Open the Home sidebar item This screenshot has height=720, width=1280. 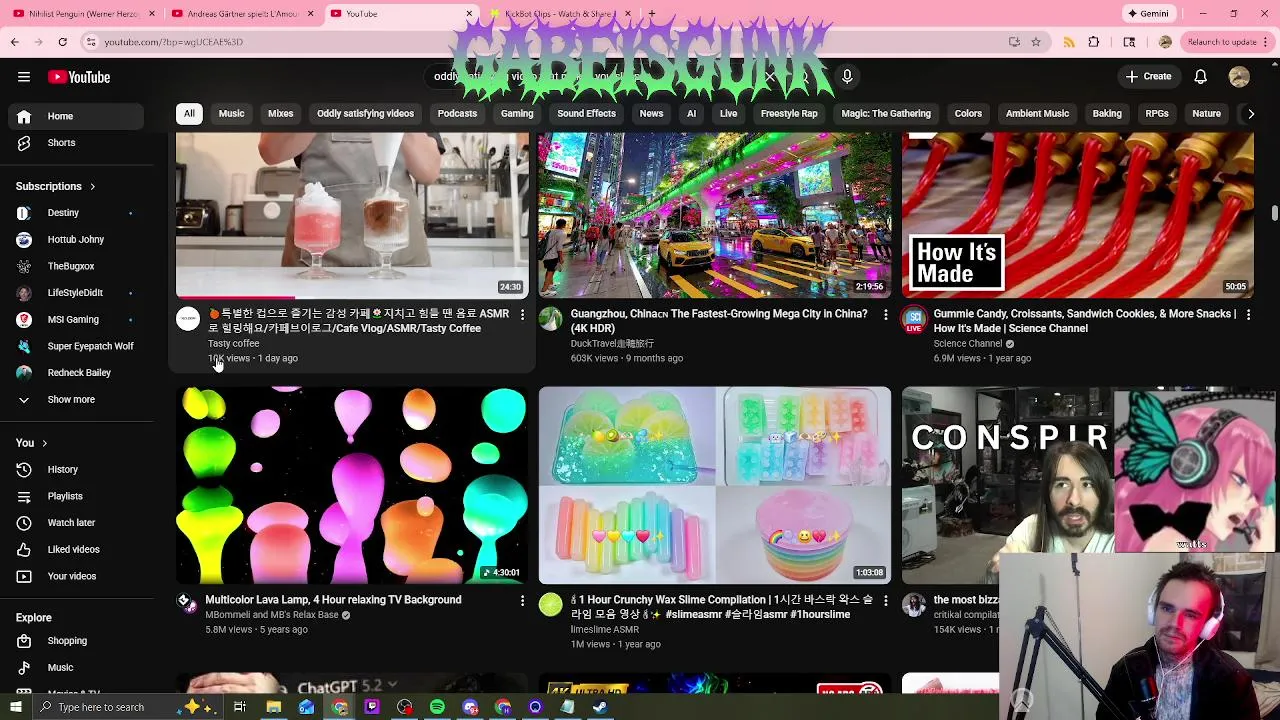click(x=76, y=116)
